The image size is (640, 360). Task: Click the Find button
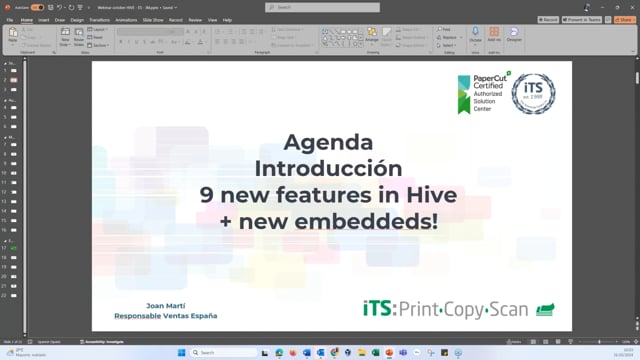pyautogui.click(x=444, y=29)
